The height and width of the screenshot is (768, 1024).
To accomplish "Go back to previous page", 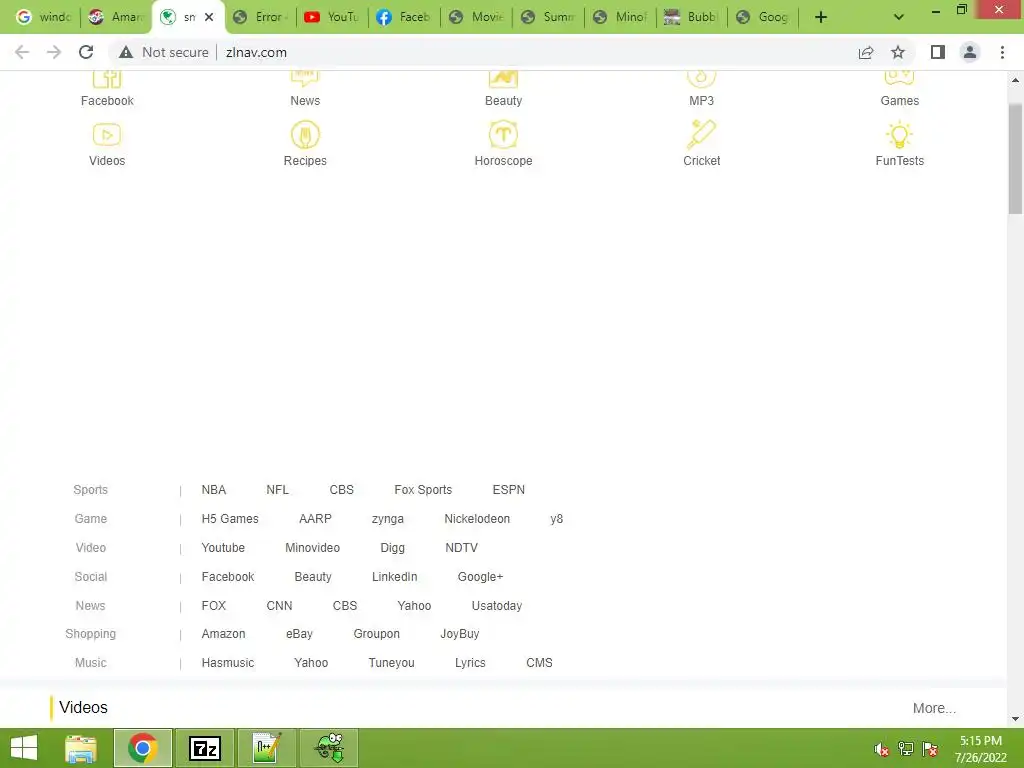I will [x=22, y=52].
